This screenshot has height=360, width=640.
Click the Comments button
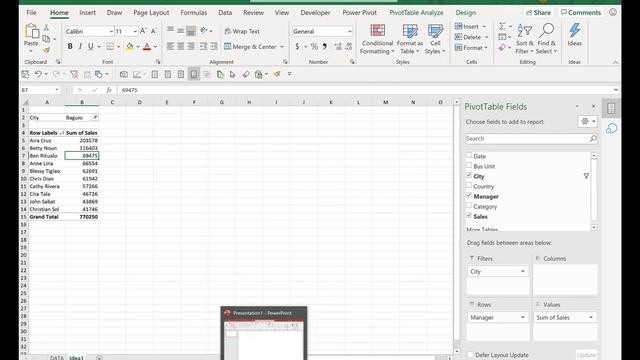coord(580,13)
